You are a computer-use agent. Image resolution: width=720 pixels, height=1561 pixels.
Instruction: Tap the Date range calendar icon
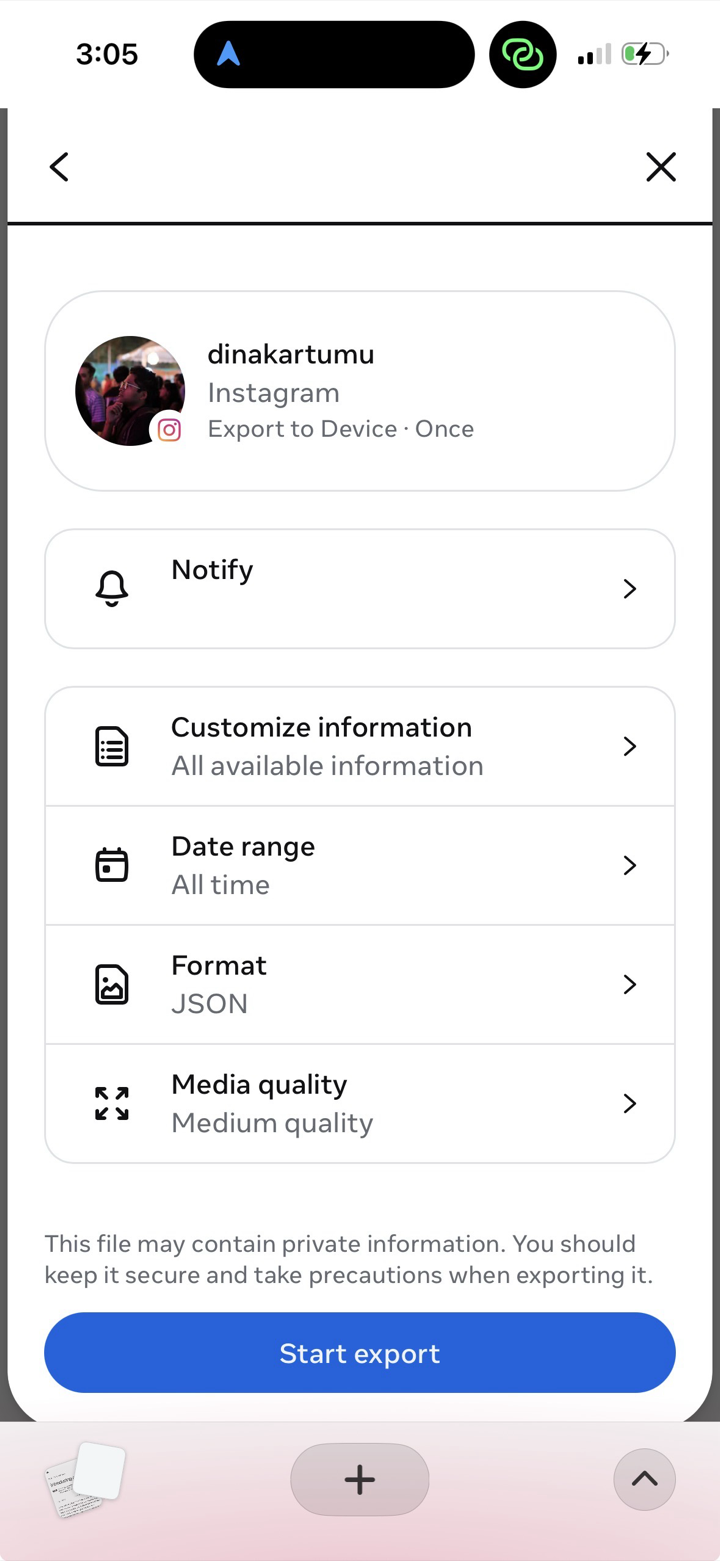tap(112, 865)
